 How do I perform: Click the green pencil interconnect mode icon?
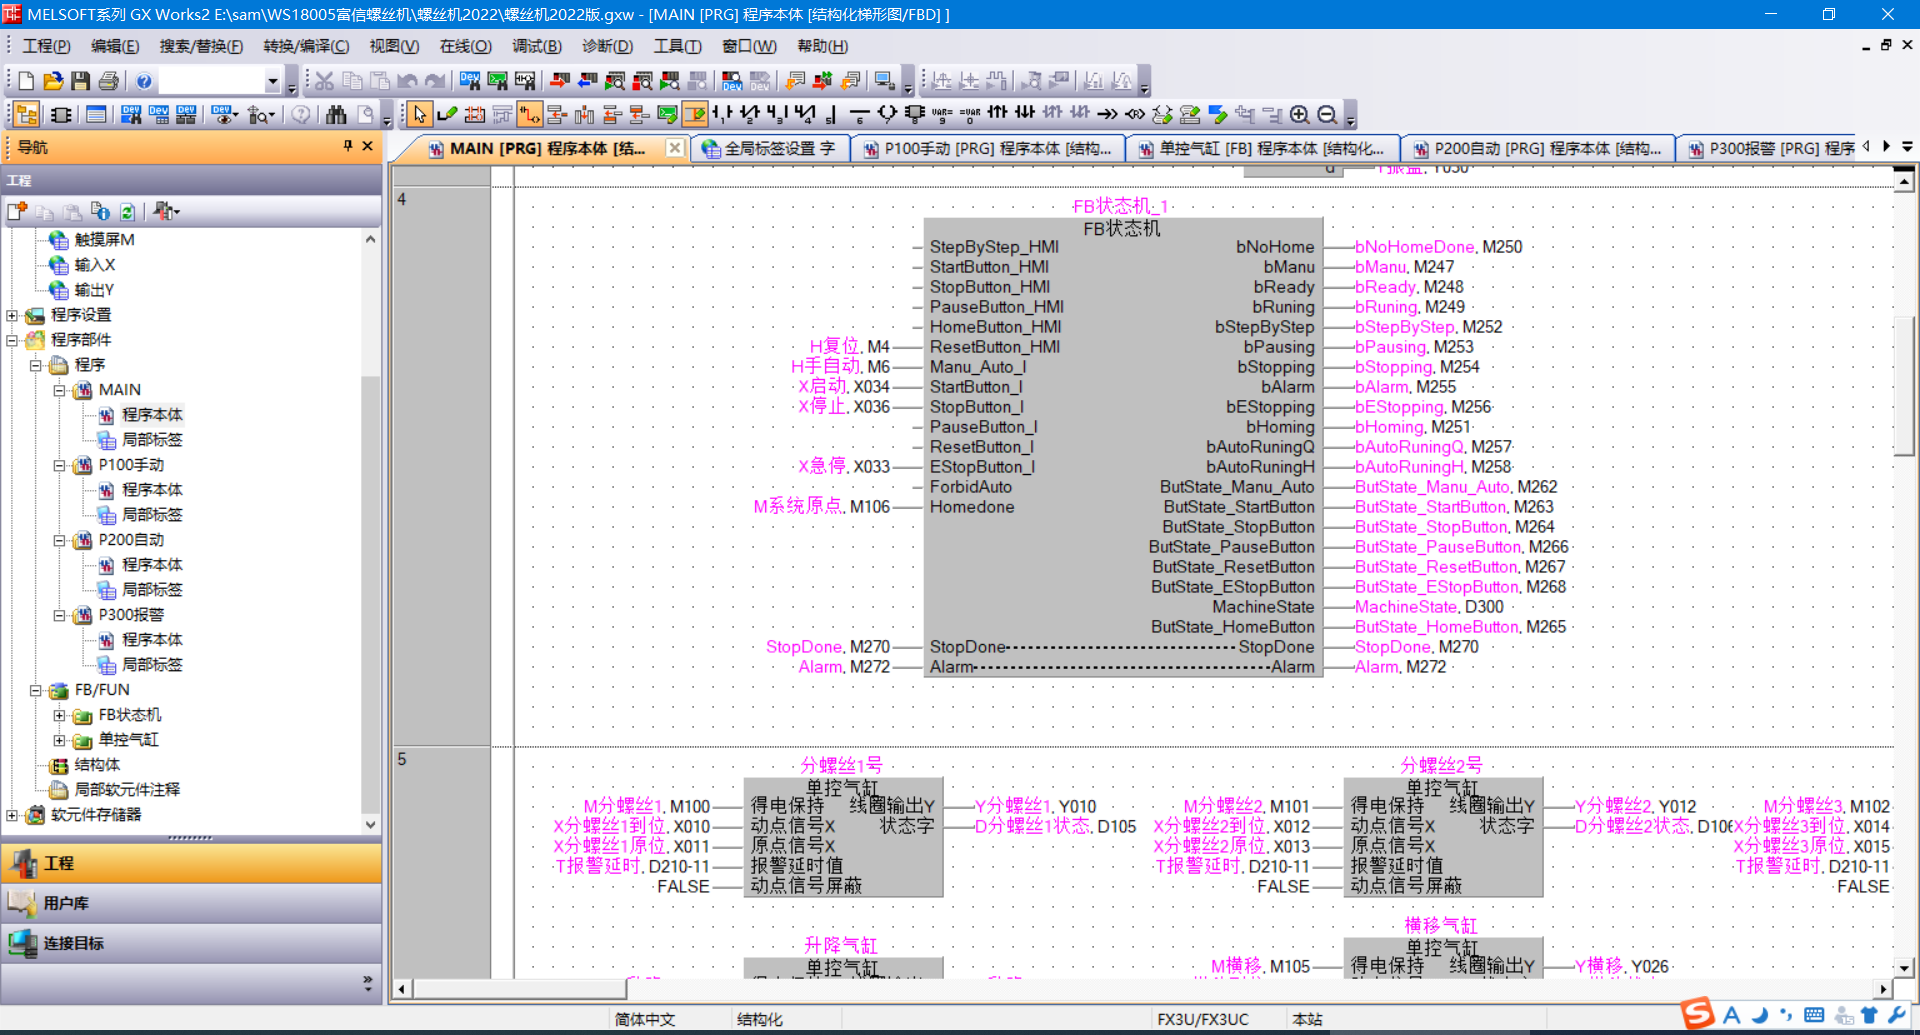447,115
